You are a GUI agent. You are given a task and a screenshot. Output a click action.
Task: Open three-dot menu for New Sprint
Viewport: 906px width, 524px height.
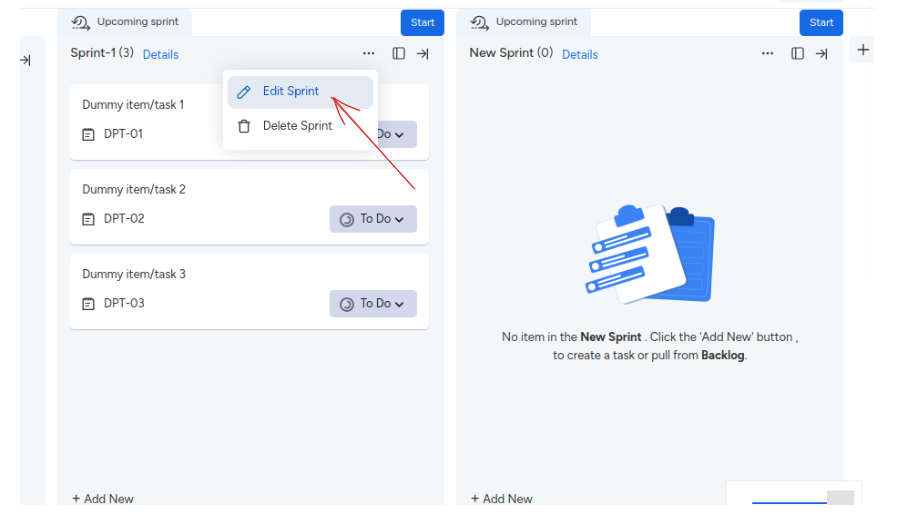(768, 54)
